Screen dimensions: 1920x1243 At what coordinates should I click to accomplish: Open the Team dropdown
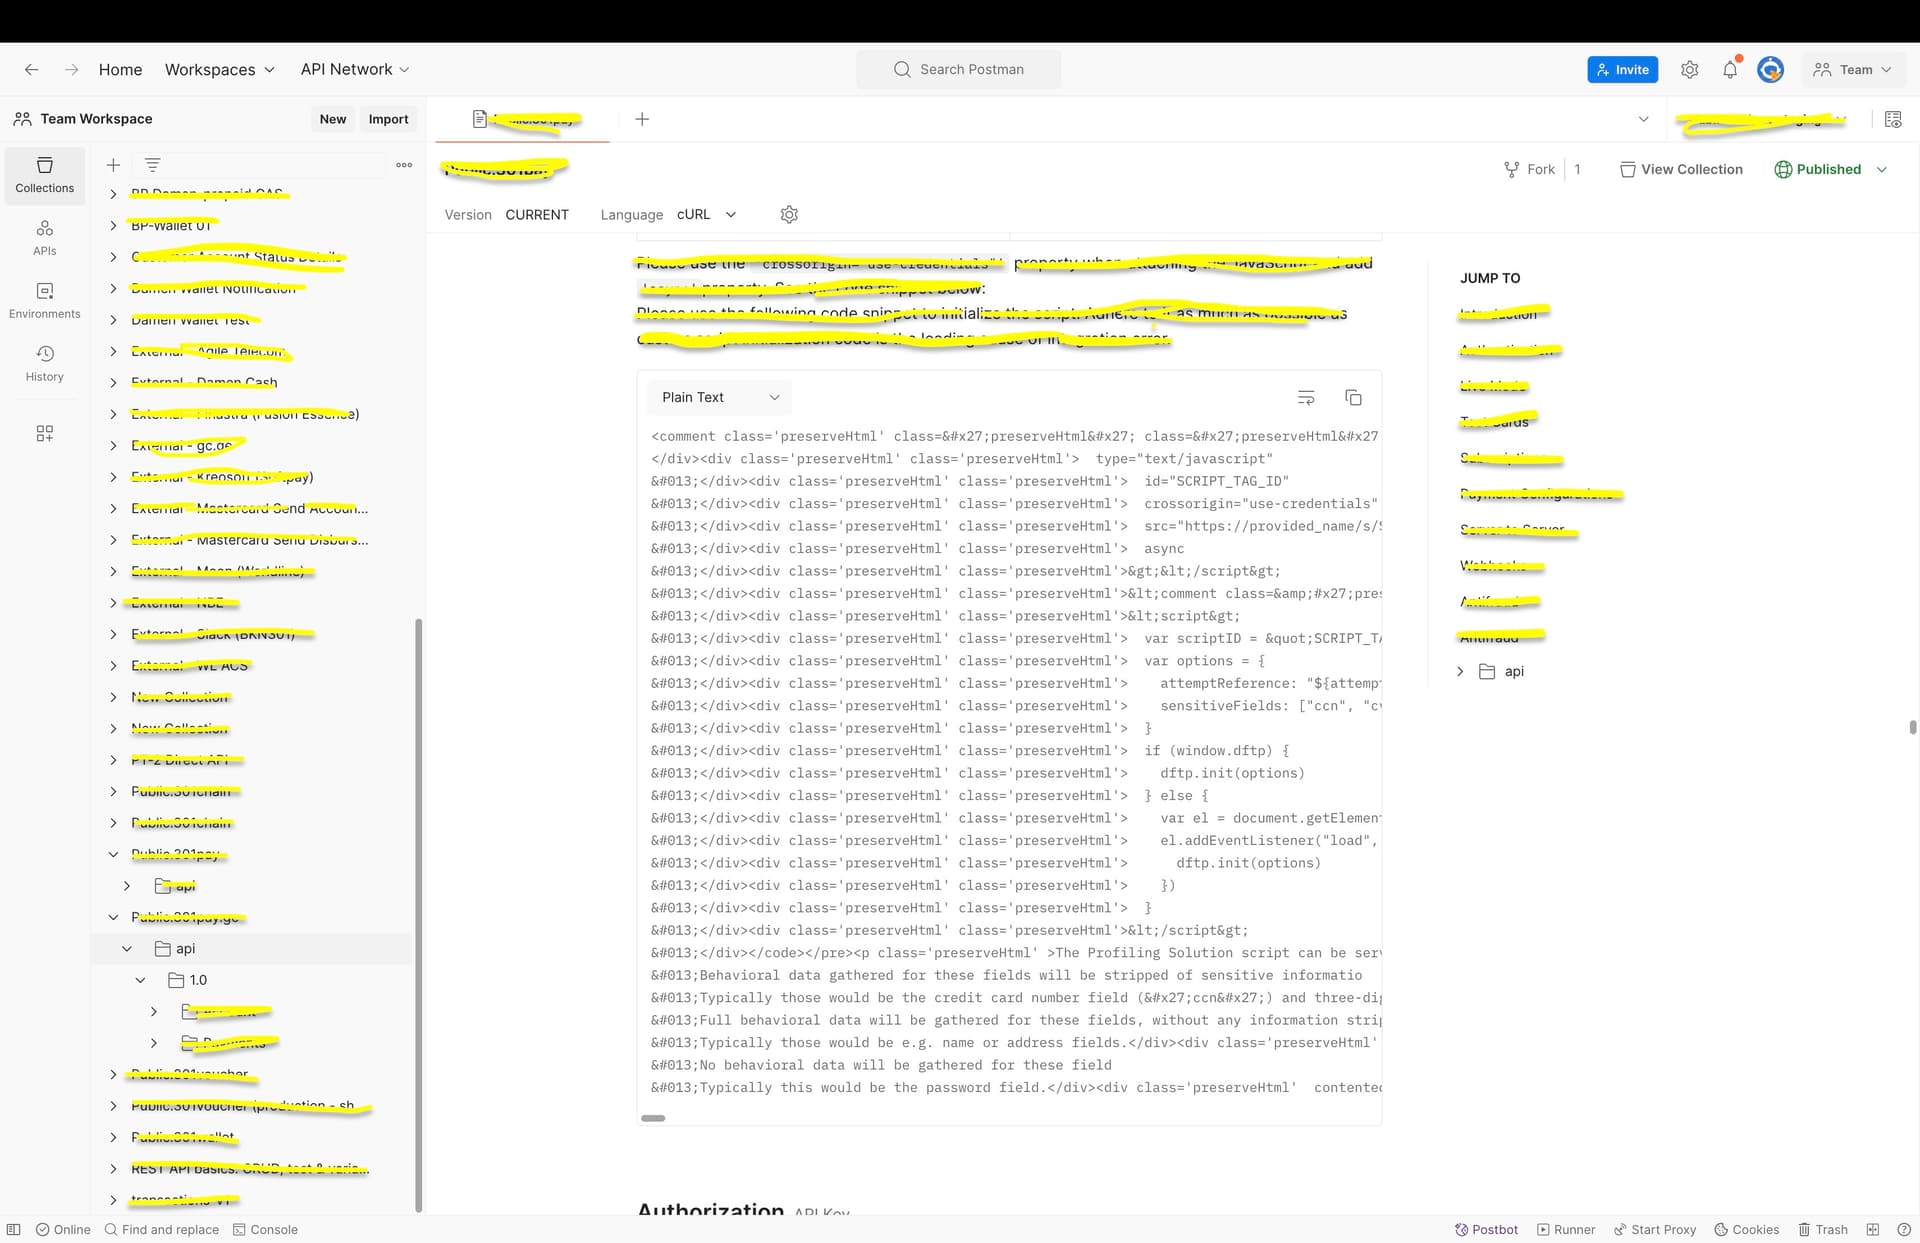(x=1853, y=69)
